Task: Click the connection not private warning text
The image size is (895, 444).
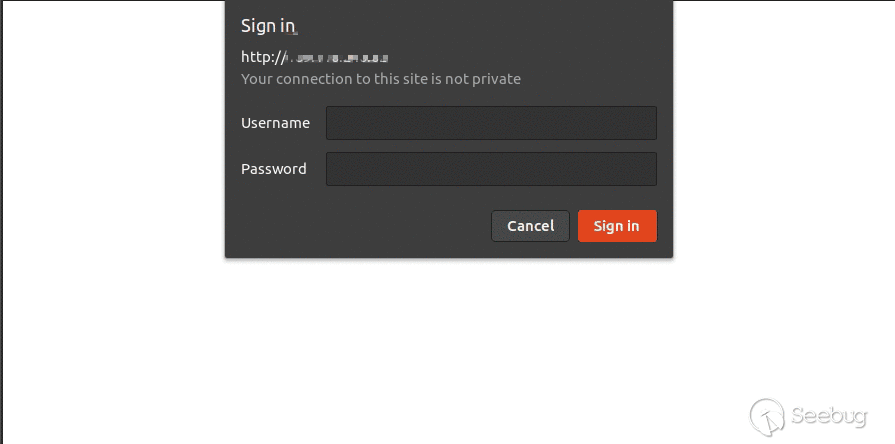Action: pyautogui.click(x=381, y=79)
